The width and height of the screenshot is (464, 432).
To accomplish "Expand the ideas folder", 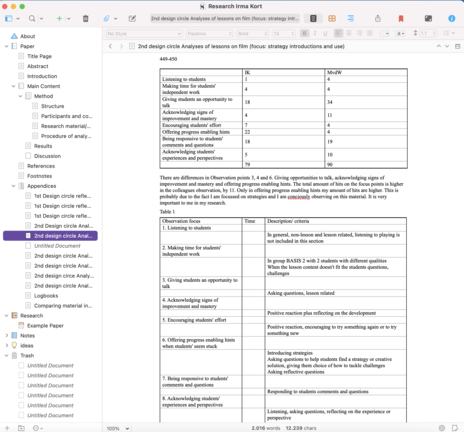I will (6, 346).
